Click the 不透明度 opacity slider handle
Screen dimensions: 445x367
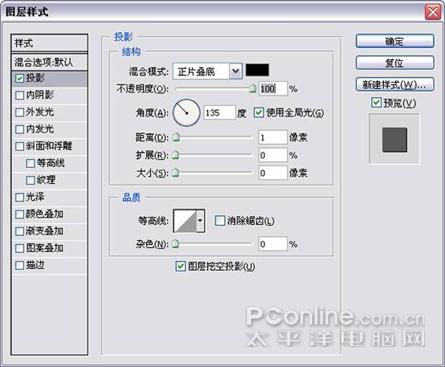coord(253,88)
